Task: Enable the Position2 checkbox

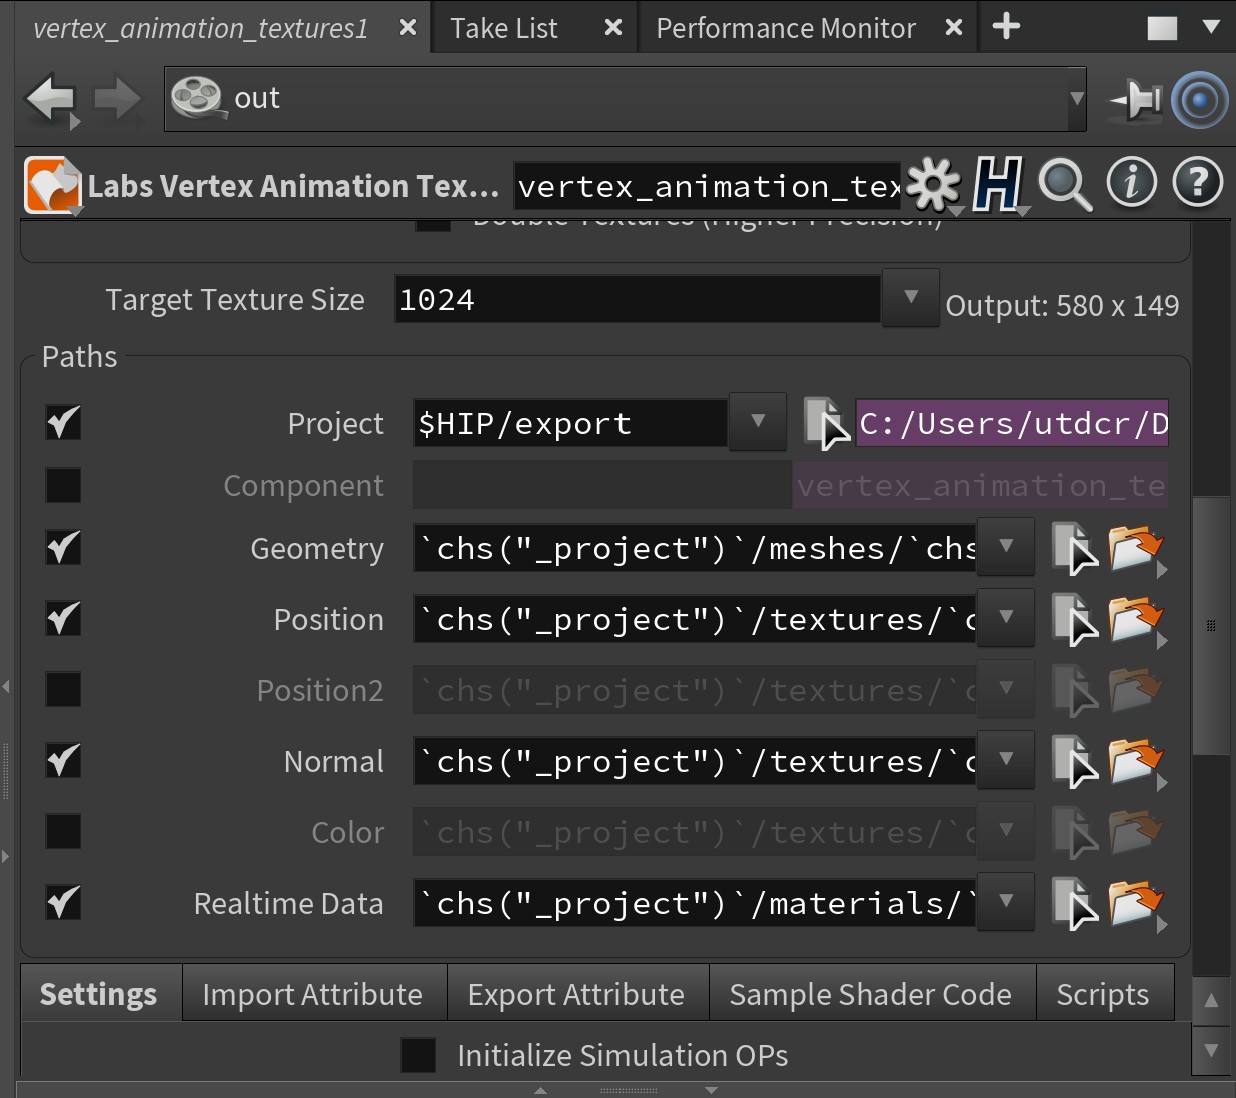Action: pyautogui.click(x=63, y=690)
